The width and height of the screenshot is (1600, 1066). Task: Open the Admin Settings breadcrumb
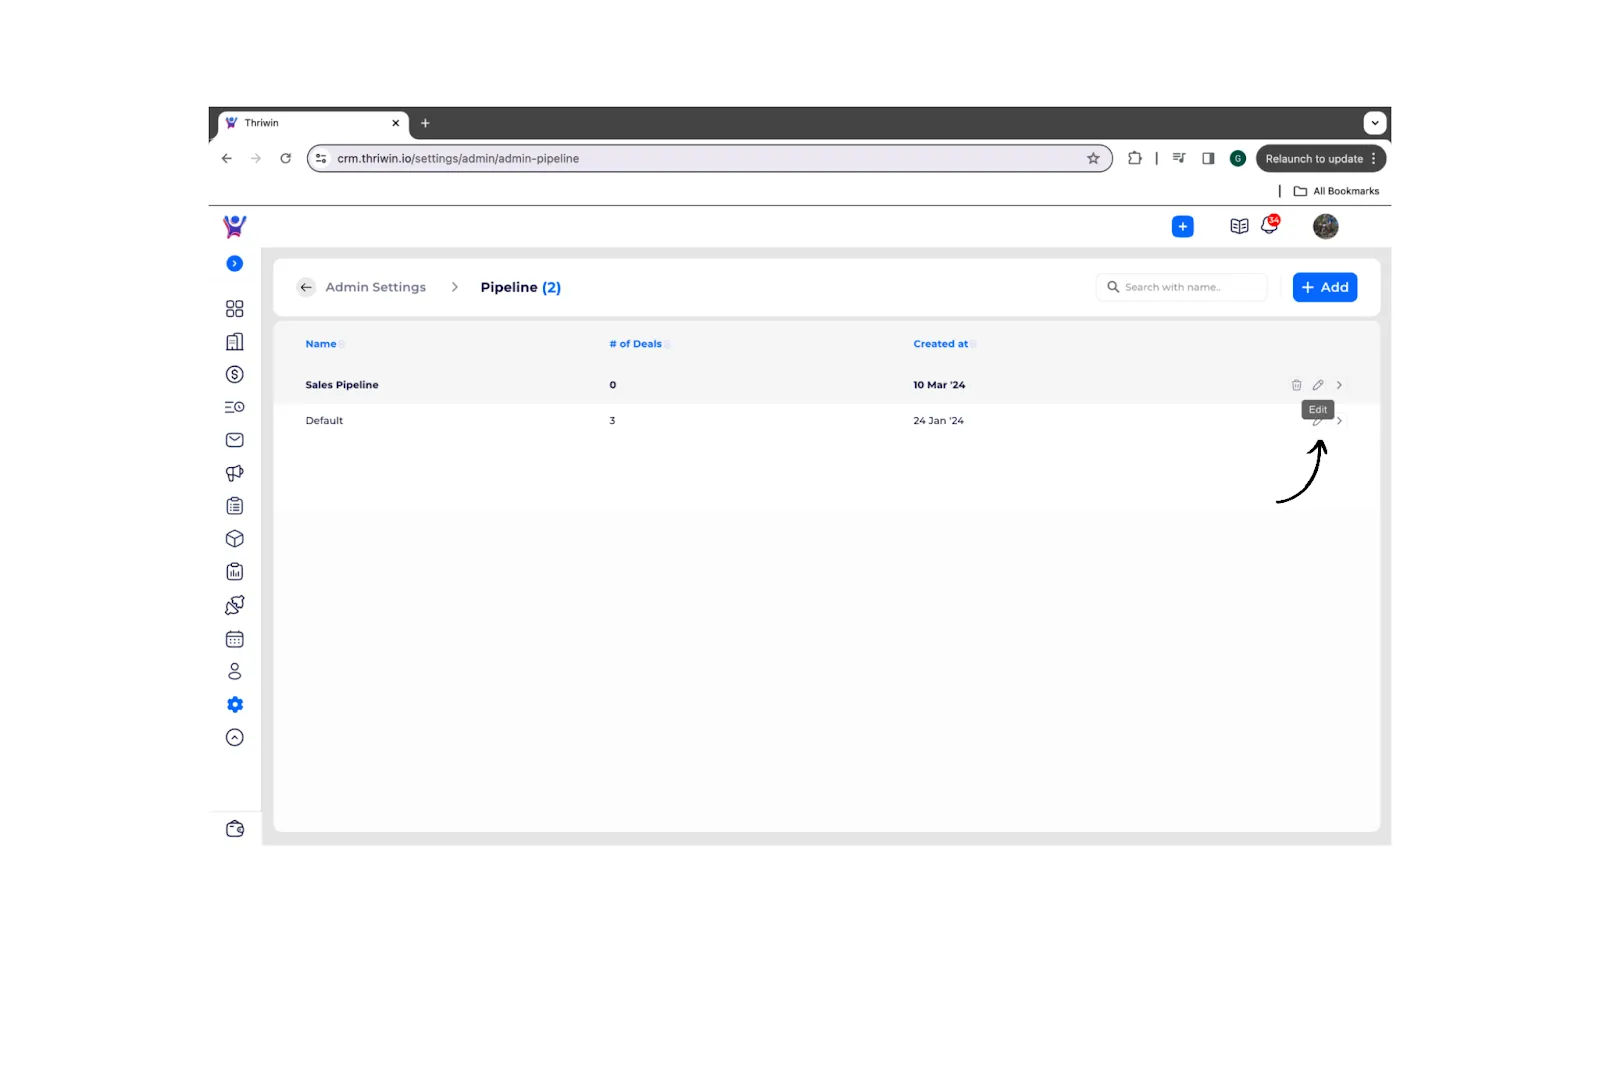pyautogui.click(x=375, y=287)
